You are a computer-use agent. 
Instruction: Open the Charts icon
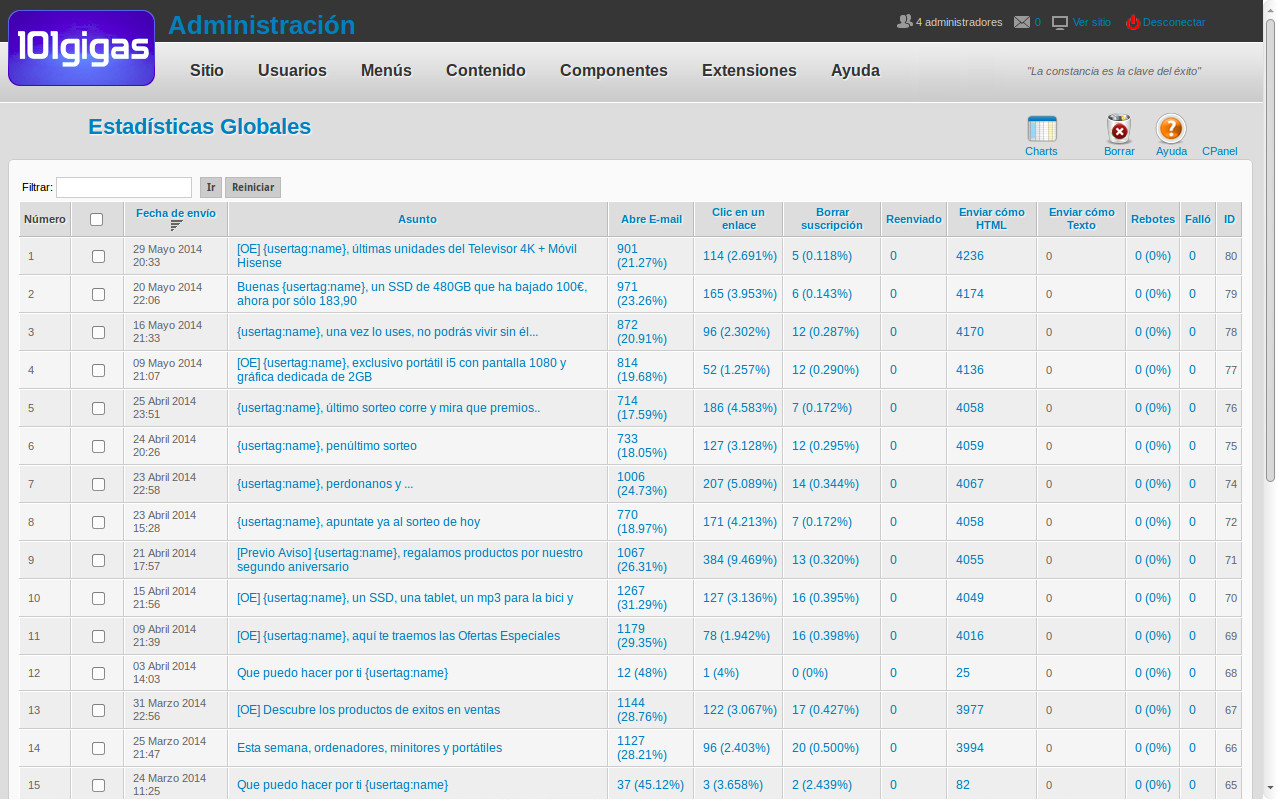point(1041,130)
